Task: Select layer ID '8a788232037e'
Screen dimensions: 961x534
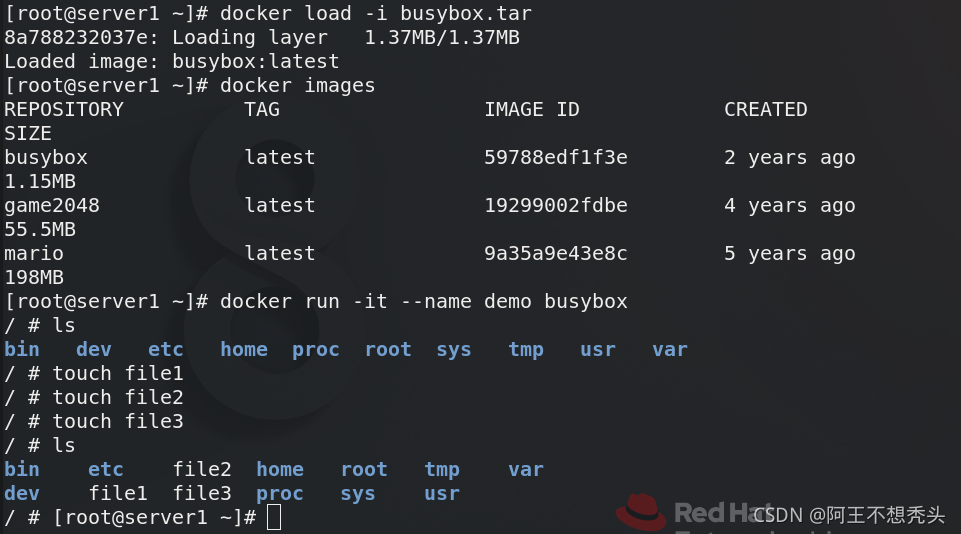Action: [76, 37]
